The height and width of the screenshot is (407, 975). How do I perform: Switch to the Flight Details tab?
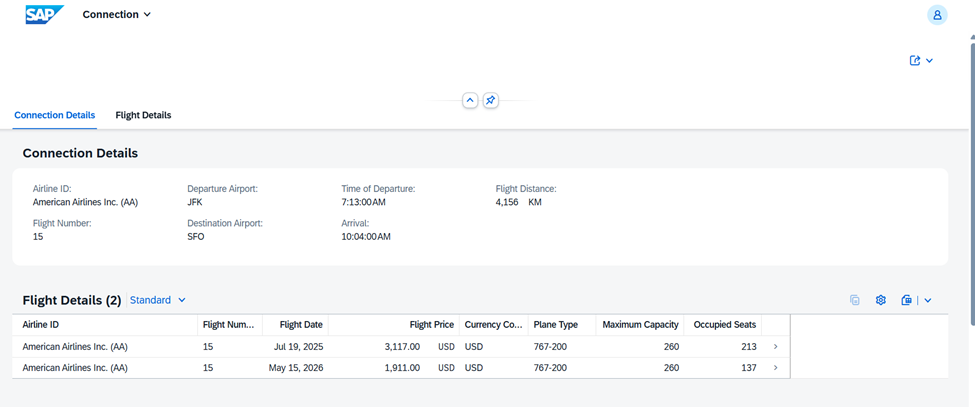tap(143, 115)
